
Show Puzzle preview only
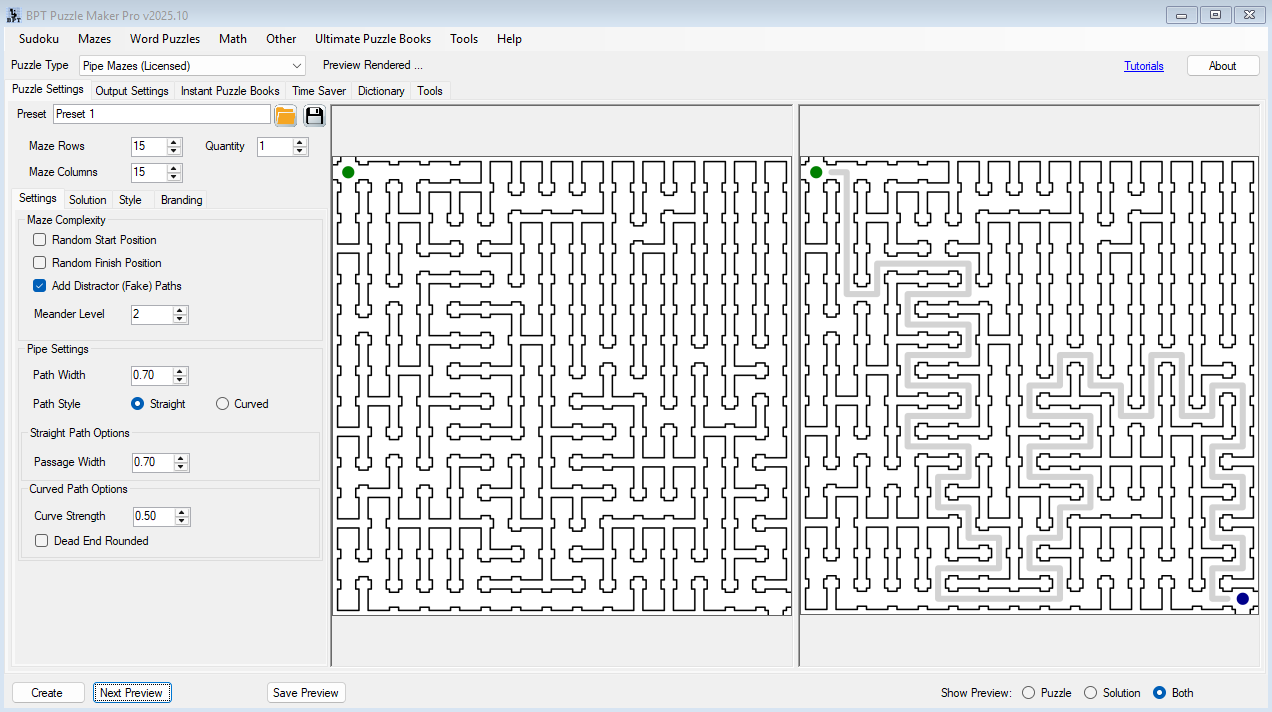(1029, 693)
